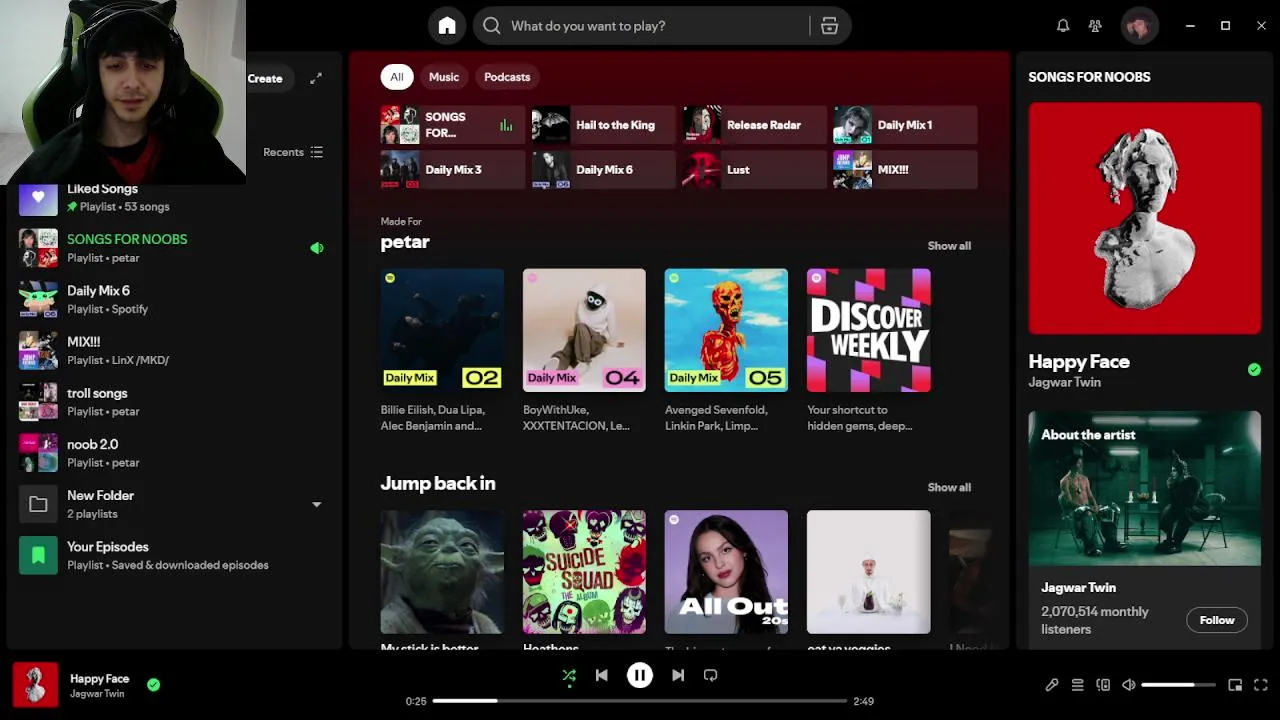Toggle shuffle mode
This screenshot has width=1280, height=720.
569,676
